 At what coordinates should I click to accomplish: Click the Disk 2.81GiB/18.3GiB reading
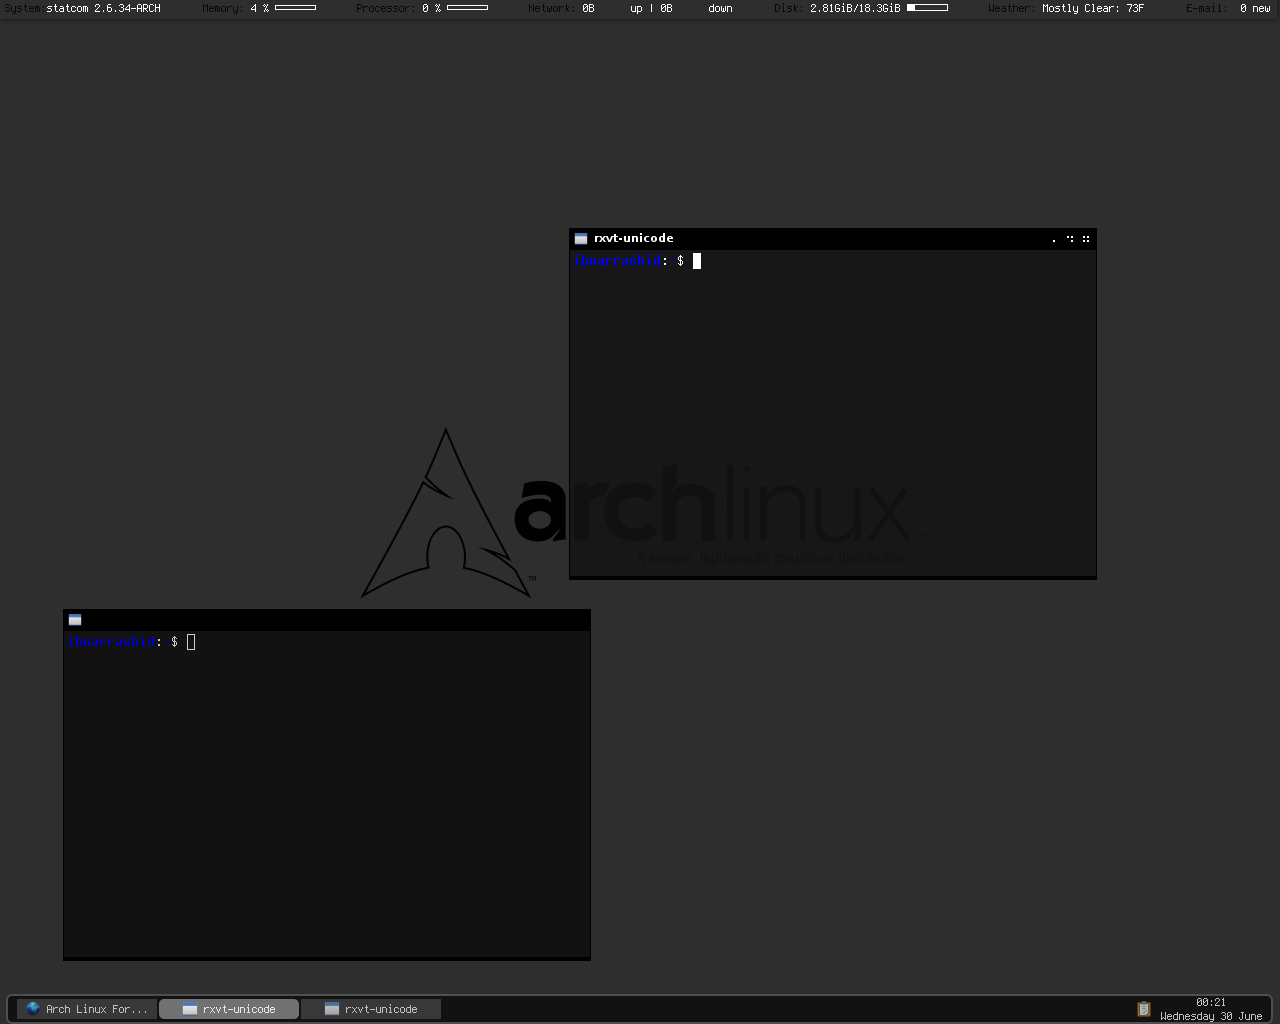click(837, 8)
